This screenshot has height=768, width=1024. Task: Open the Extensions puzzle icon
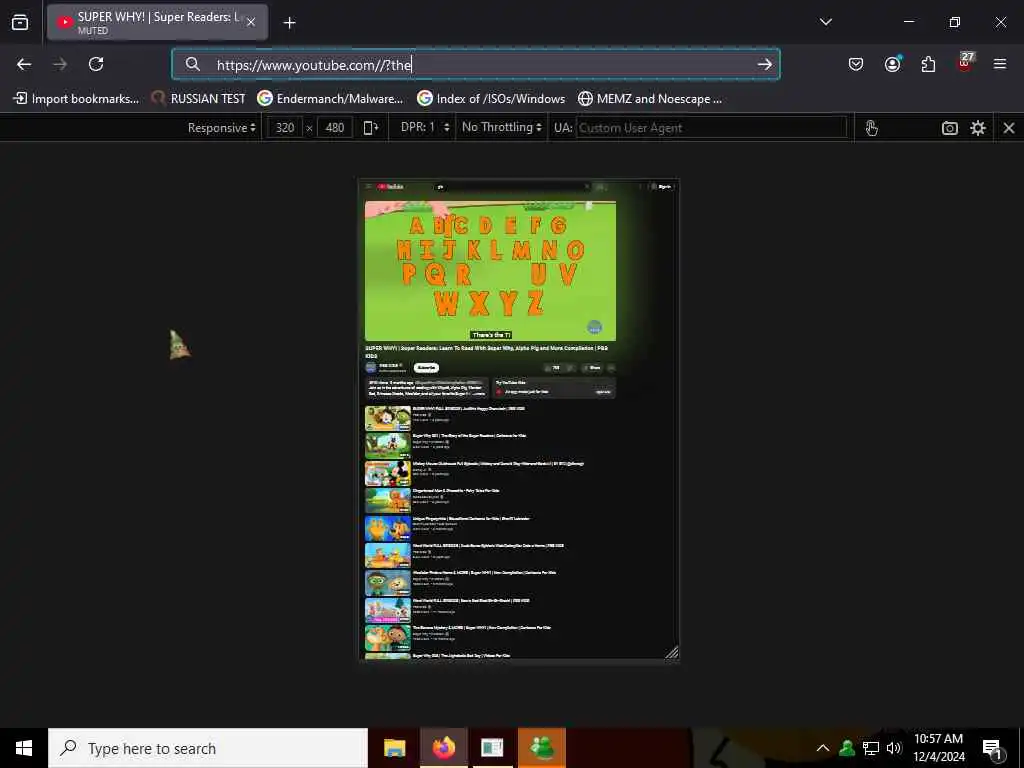click(x=928, y=64)
